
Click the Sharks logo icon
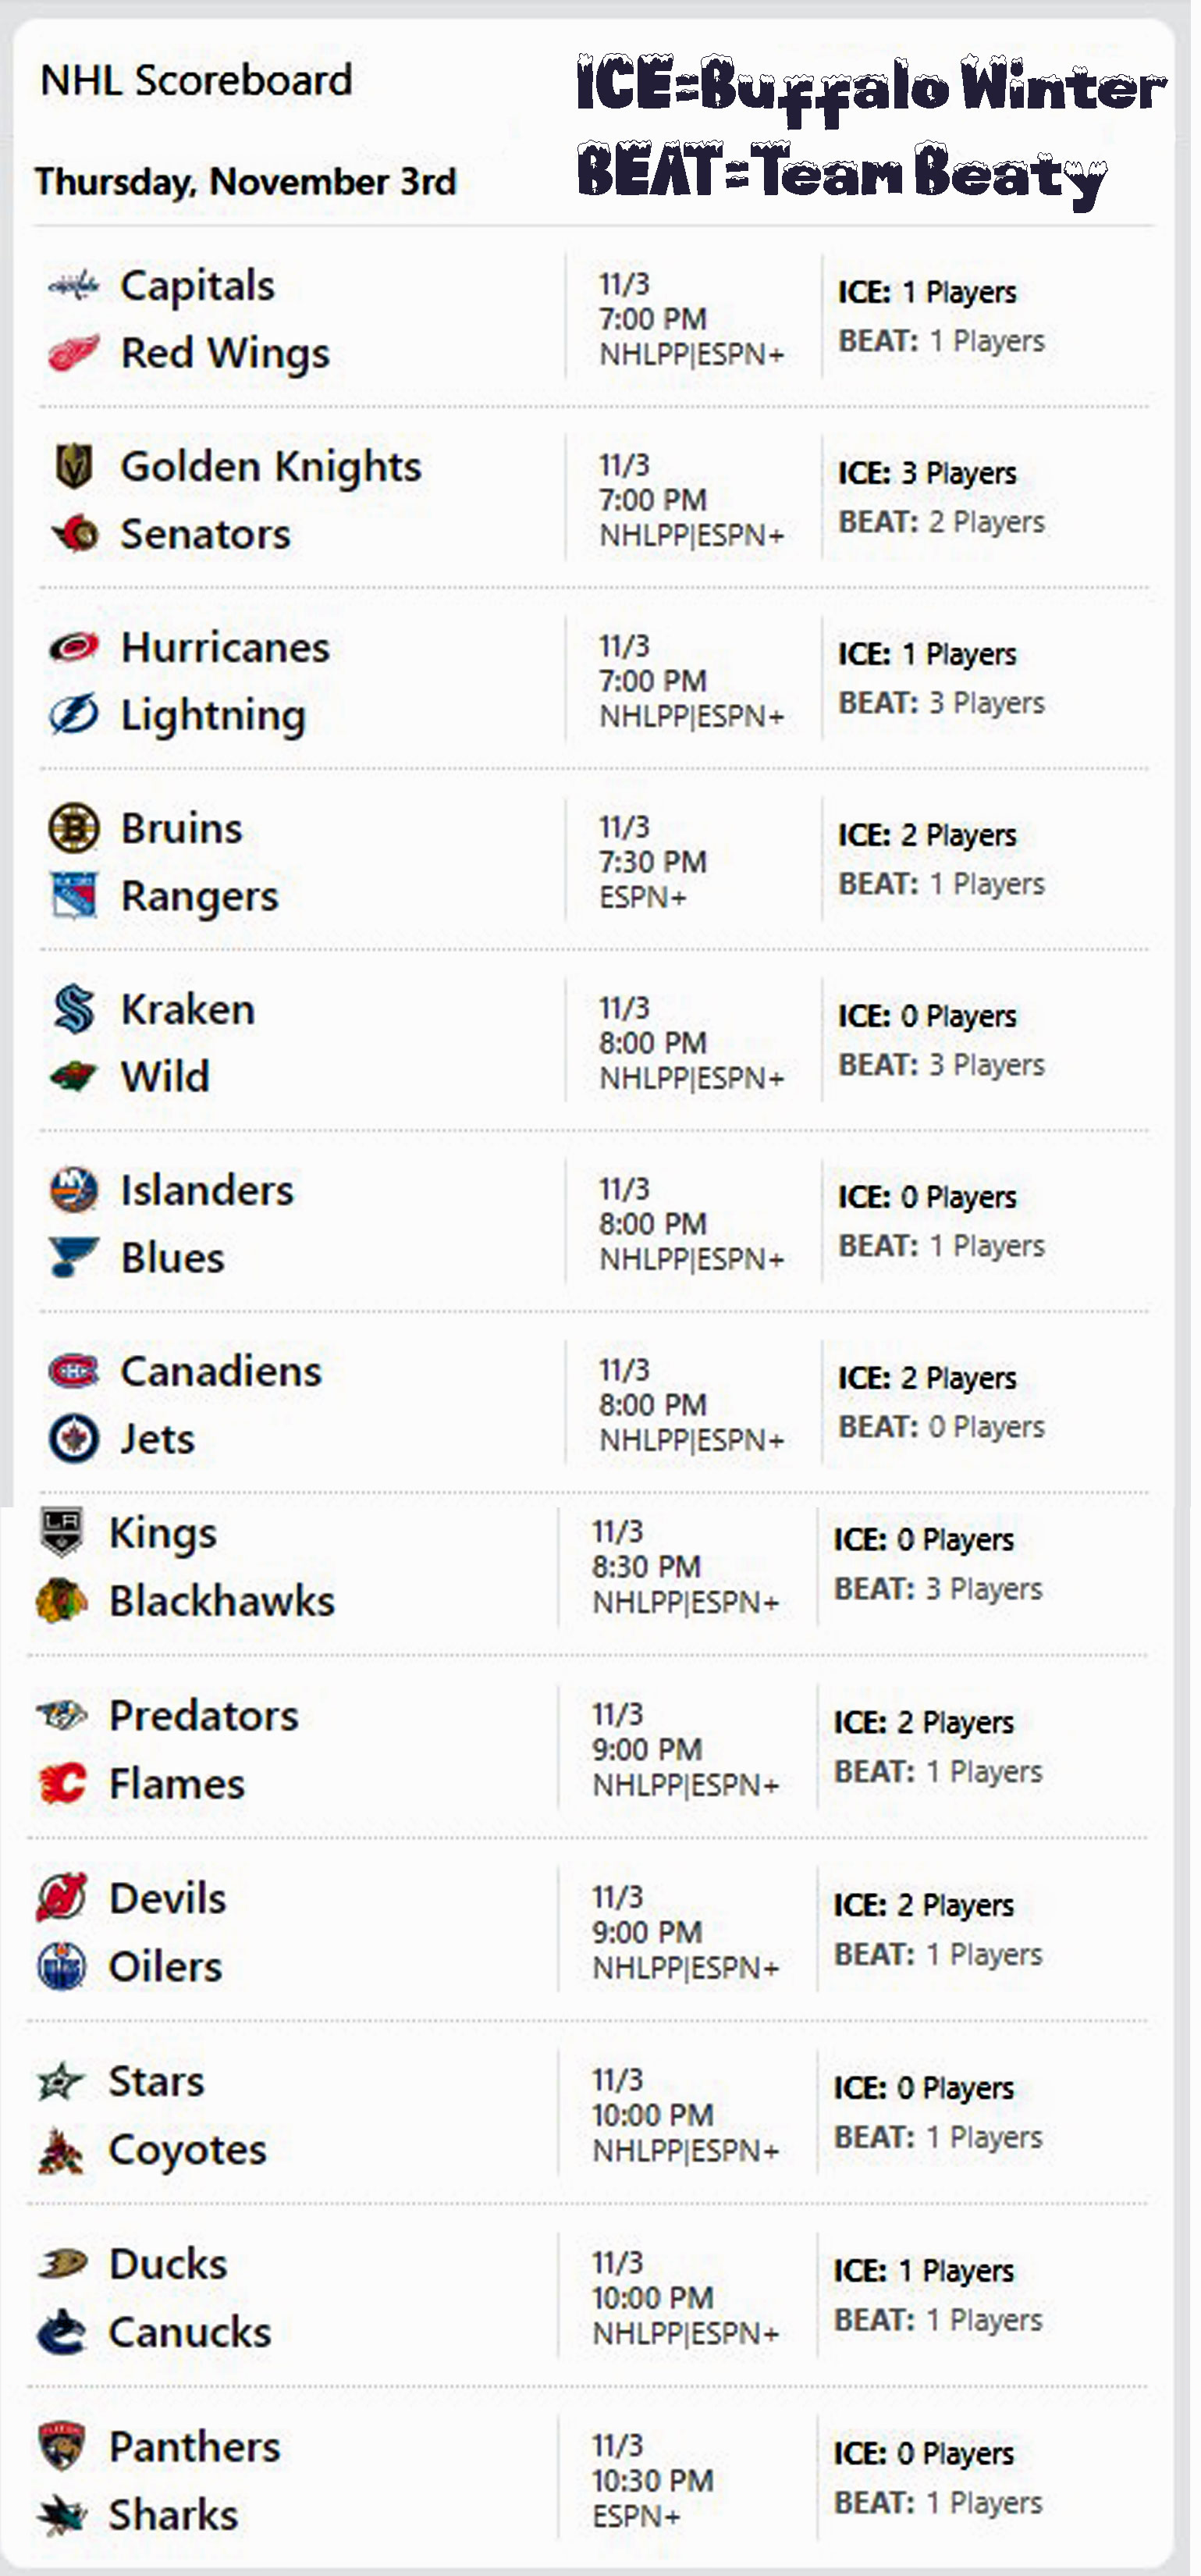[x=62, y=2516]
